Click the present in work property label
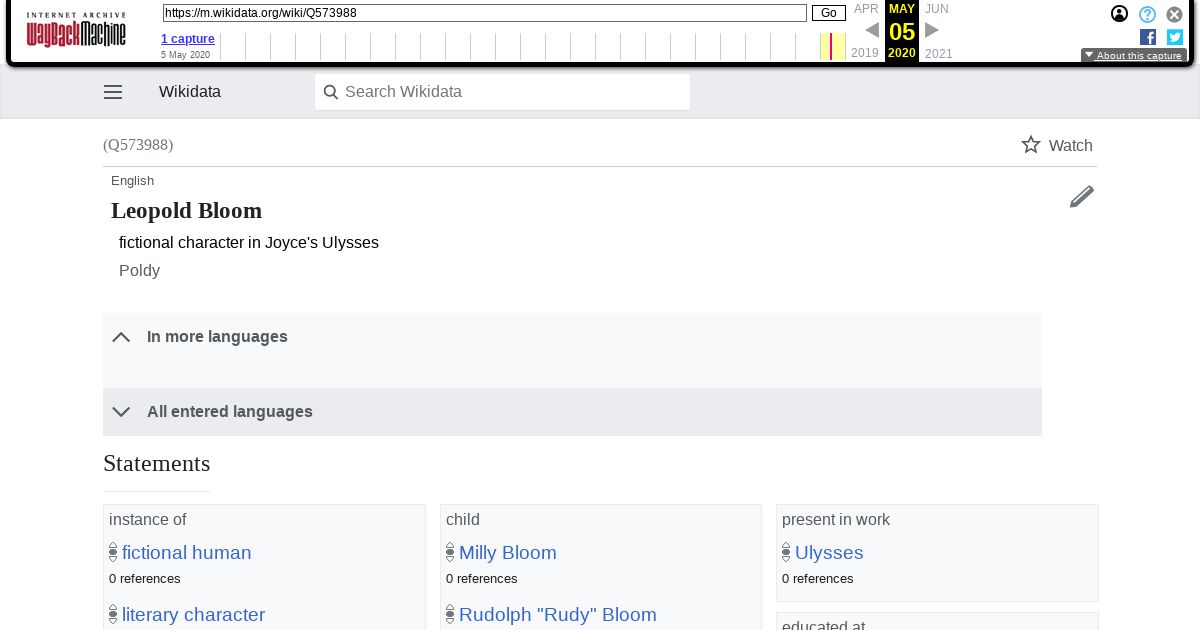 coord(836,520)
